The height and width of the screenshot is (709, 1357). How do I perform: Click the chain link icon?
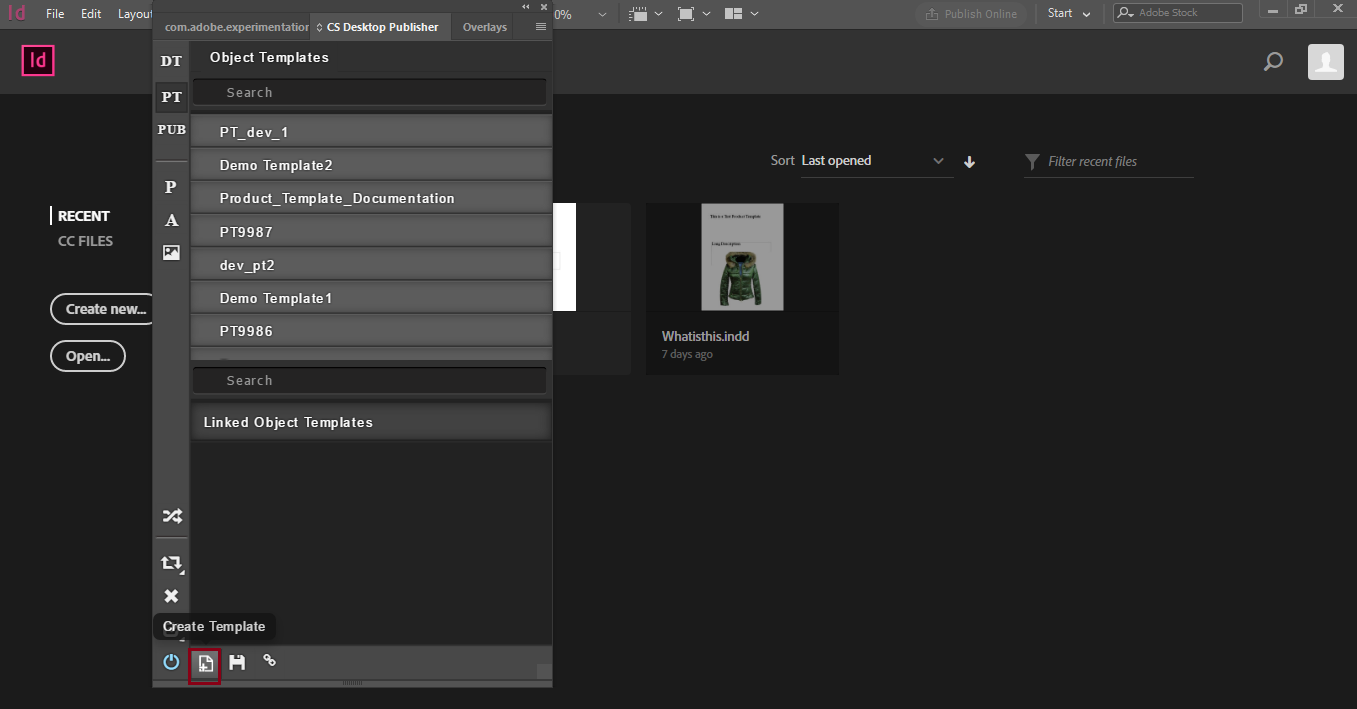(x=269, y=660)
